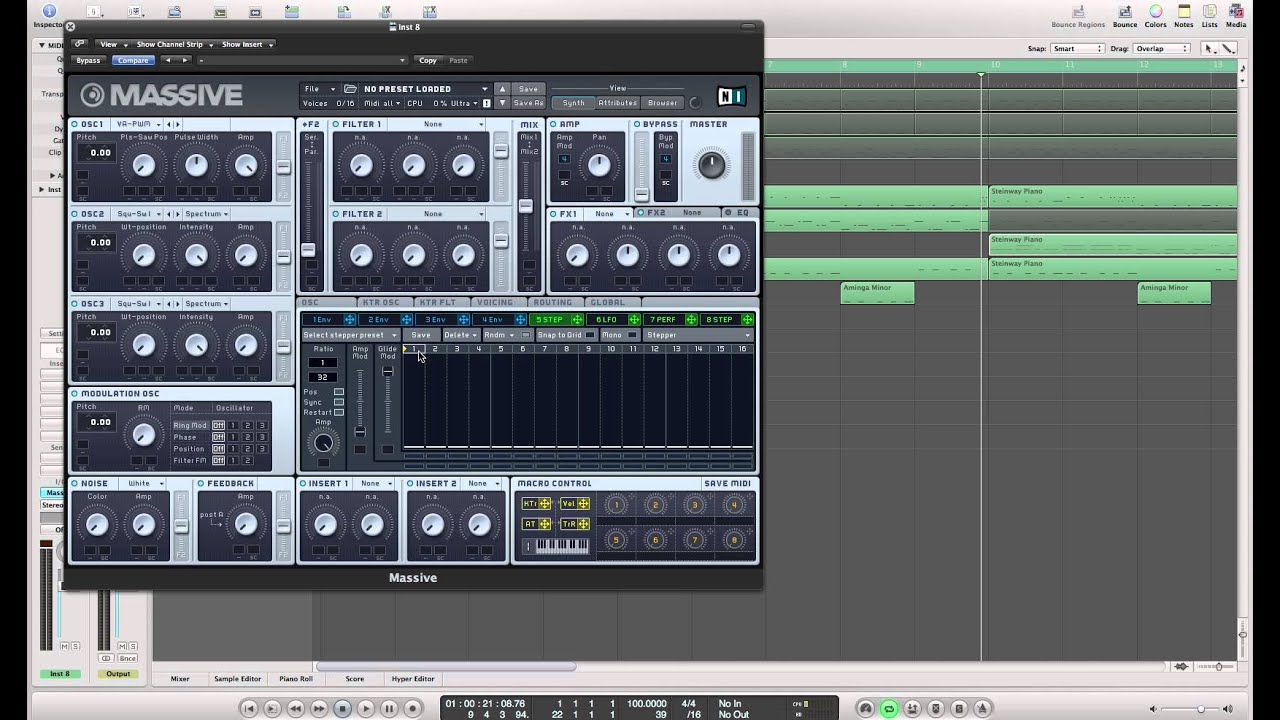Toggle the Filter 1 power button

[336, 125]
